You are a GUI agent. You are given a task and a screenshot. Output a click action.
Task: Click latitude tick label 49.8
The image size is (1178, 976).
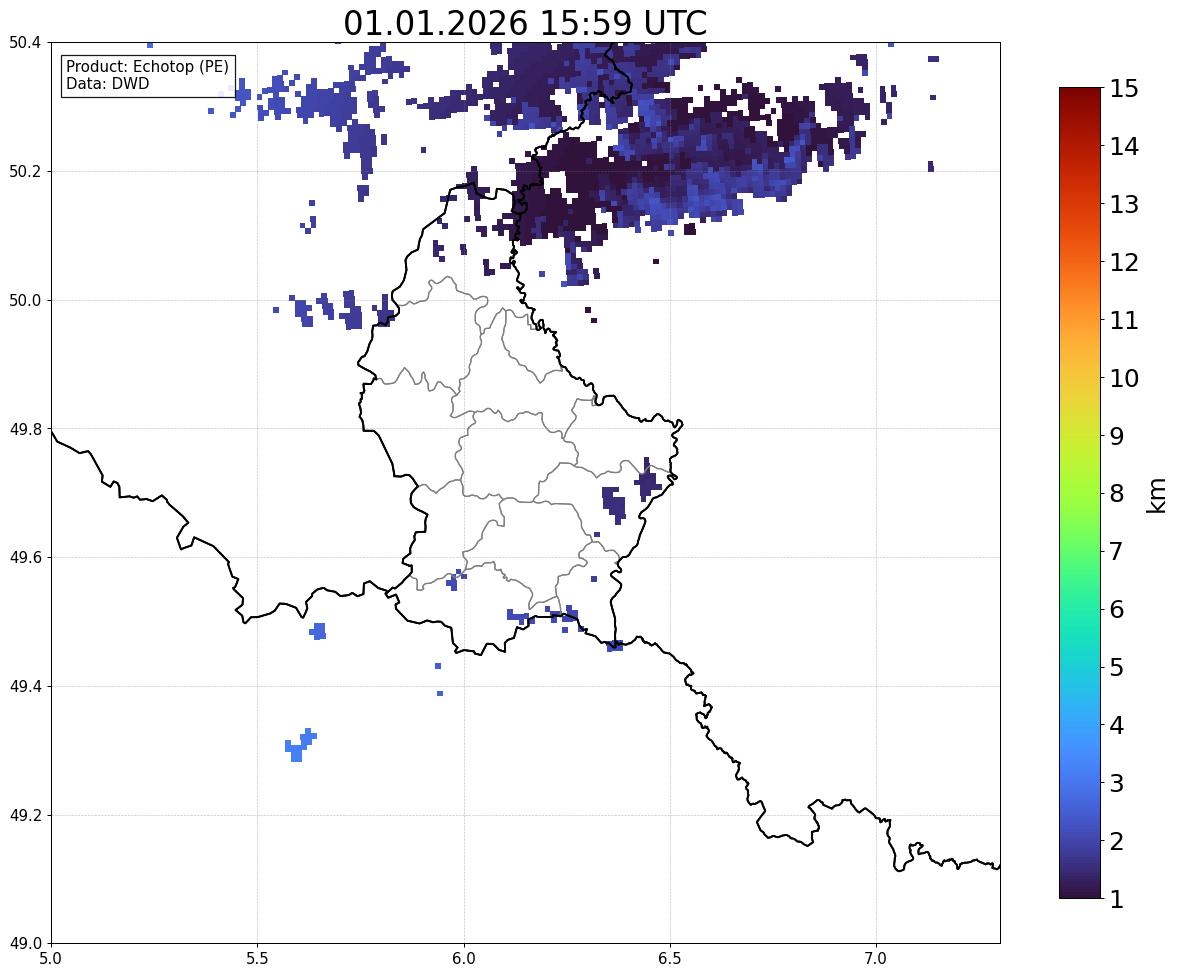click(24, 429)
